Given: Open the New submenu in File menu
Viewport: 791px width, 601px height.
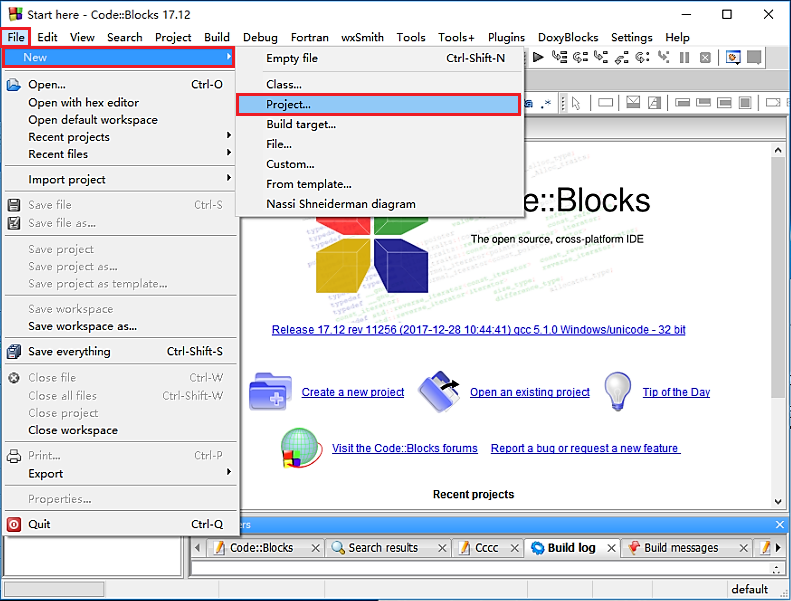Looking at the screenshot, I should point(119,57).
